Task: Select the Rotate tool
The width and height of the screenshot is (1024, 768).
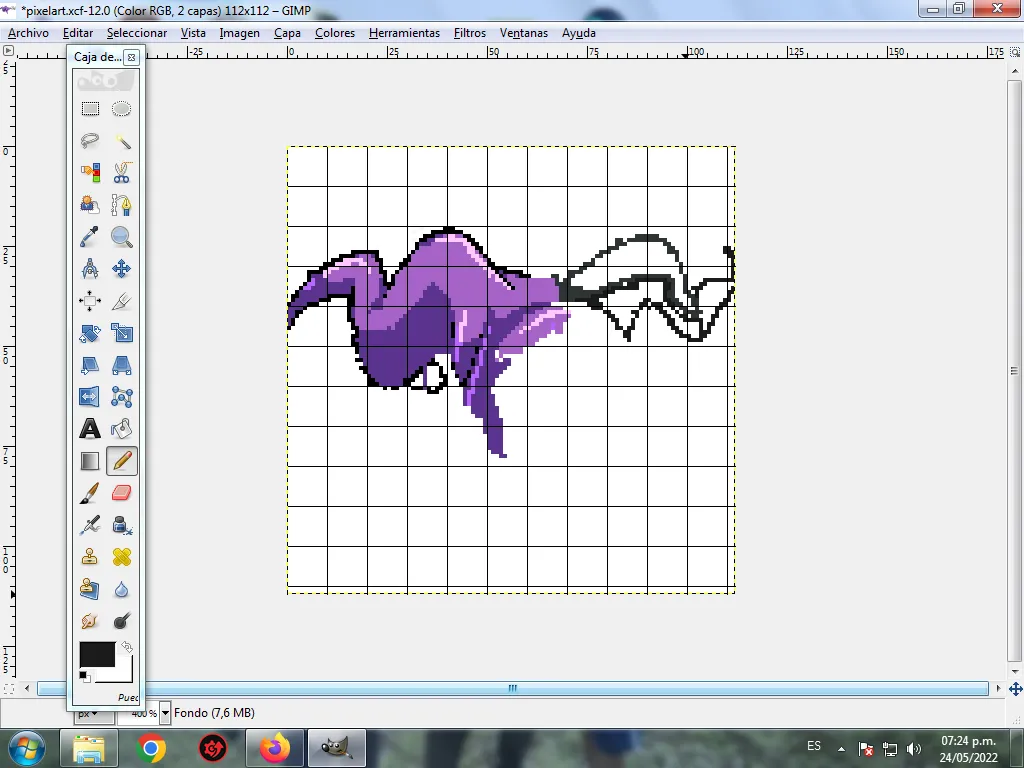Action: (90, 332)
